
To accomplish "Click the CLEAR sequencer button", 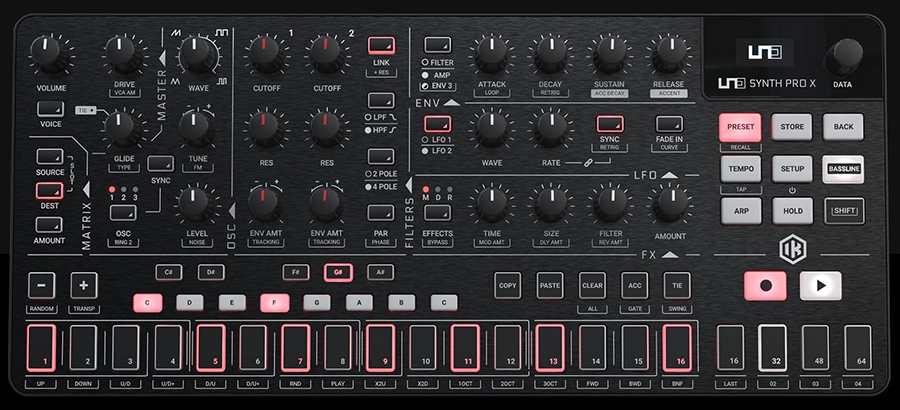I will (x=592, y=285).
